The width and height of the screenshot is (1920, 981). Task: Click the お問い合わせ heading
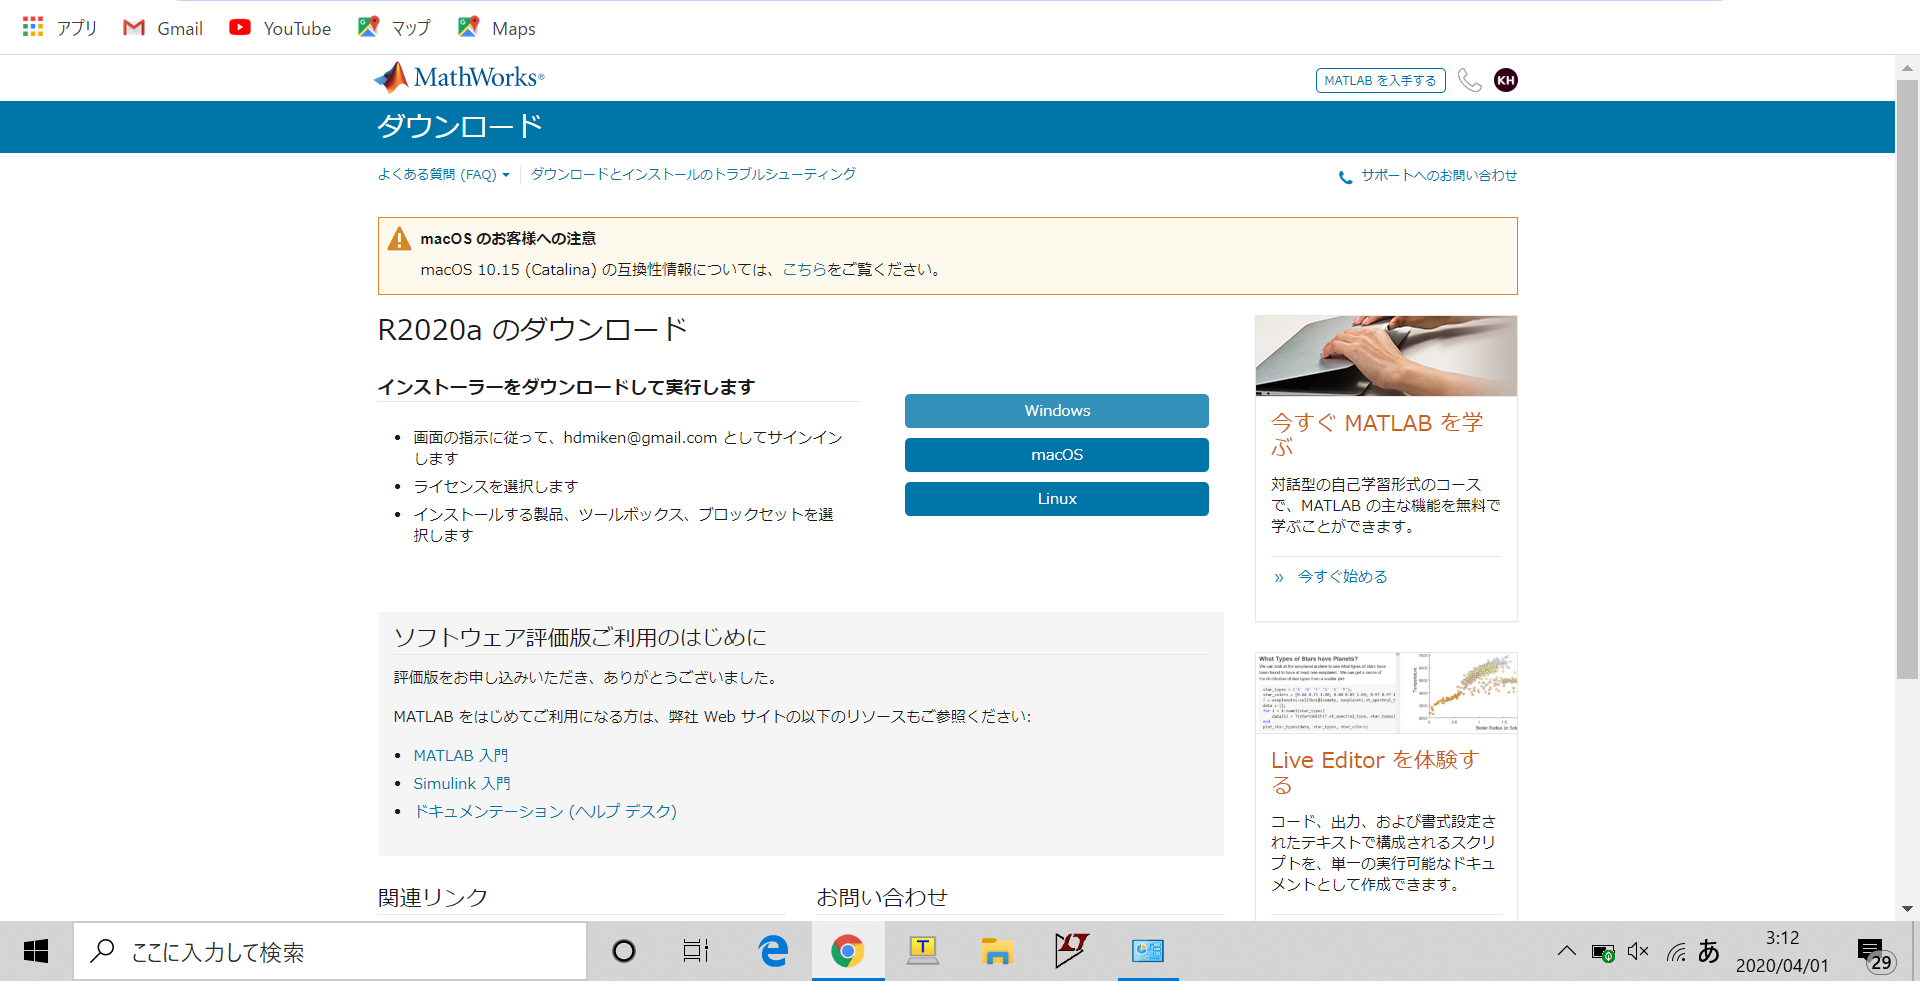[x=882, y=898]
